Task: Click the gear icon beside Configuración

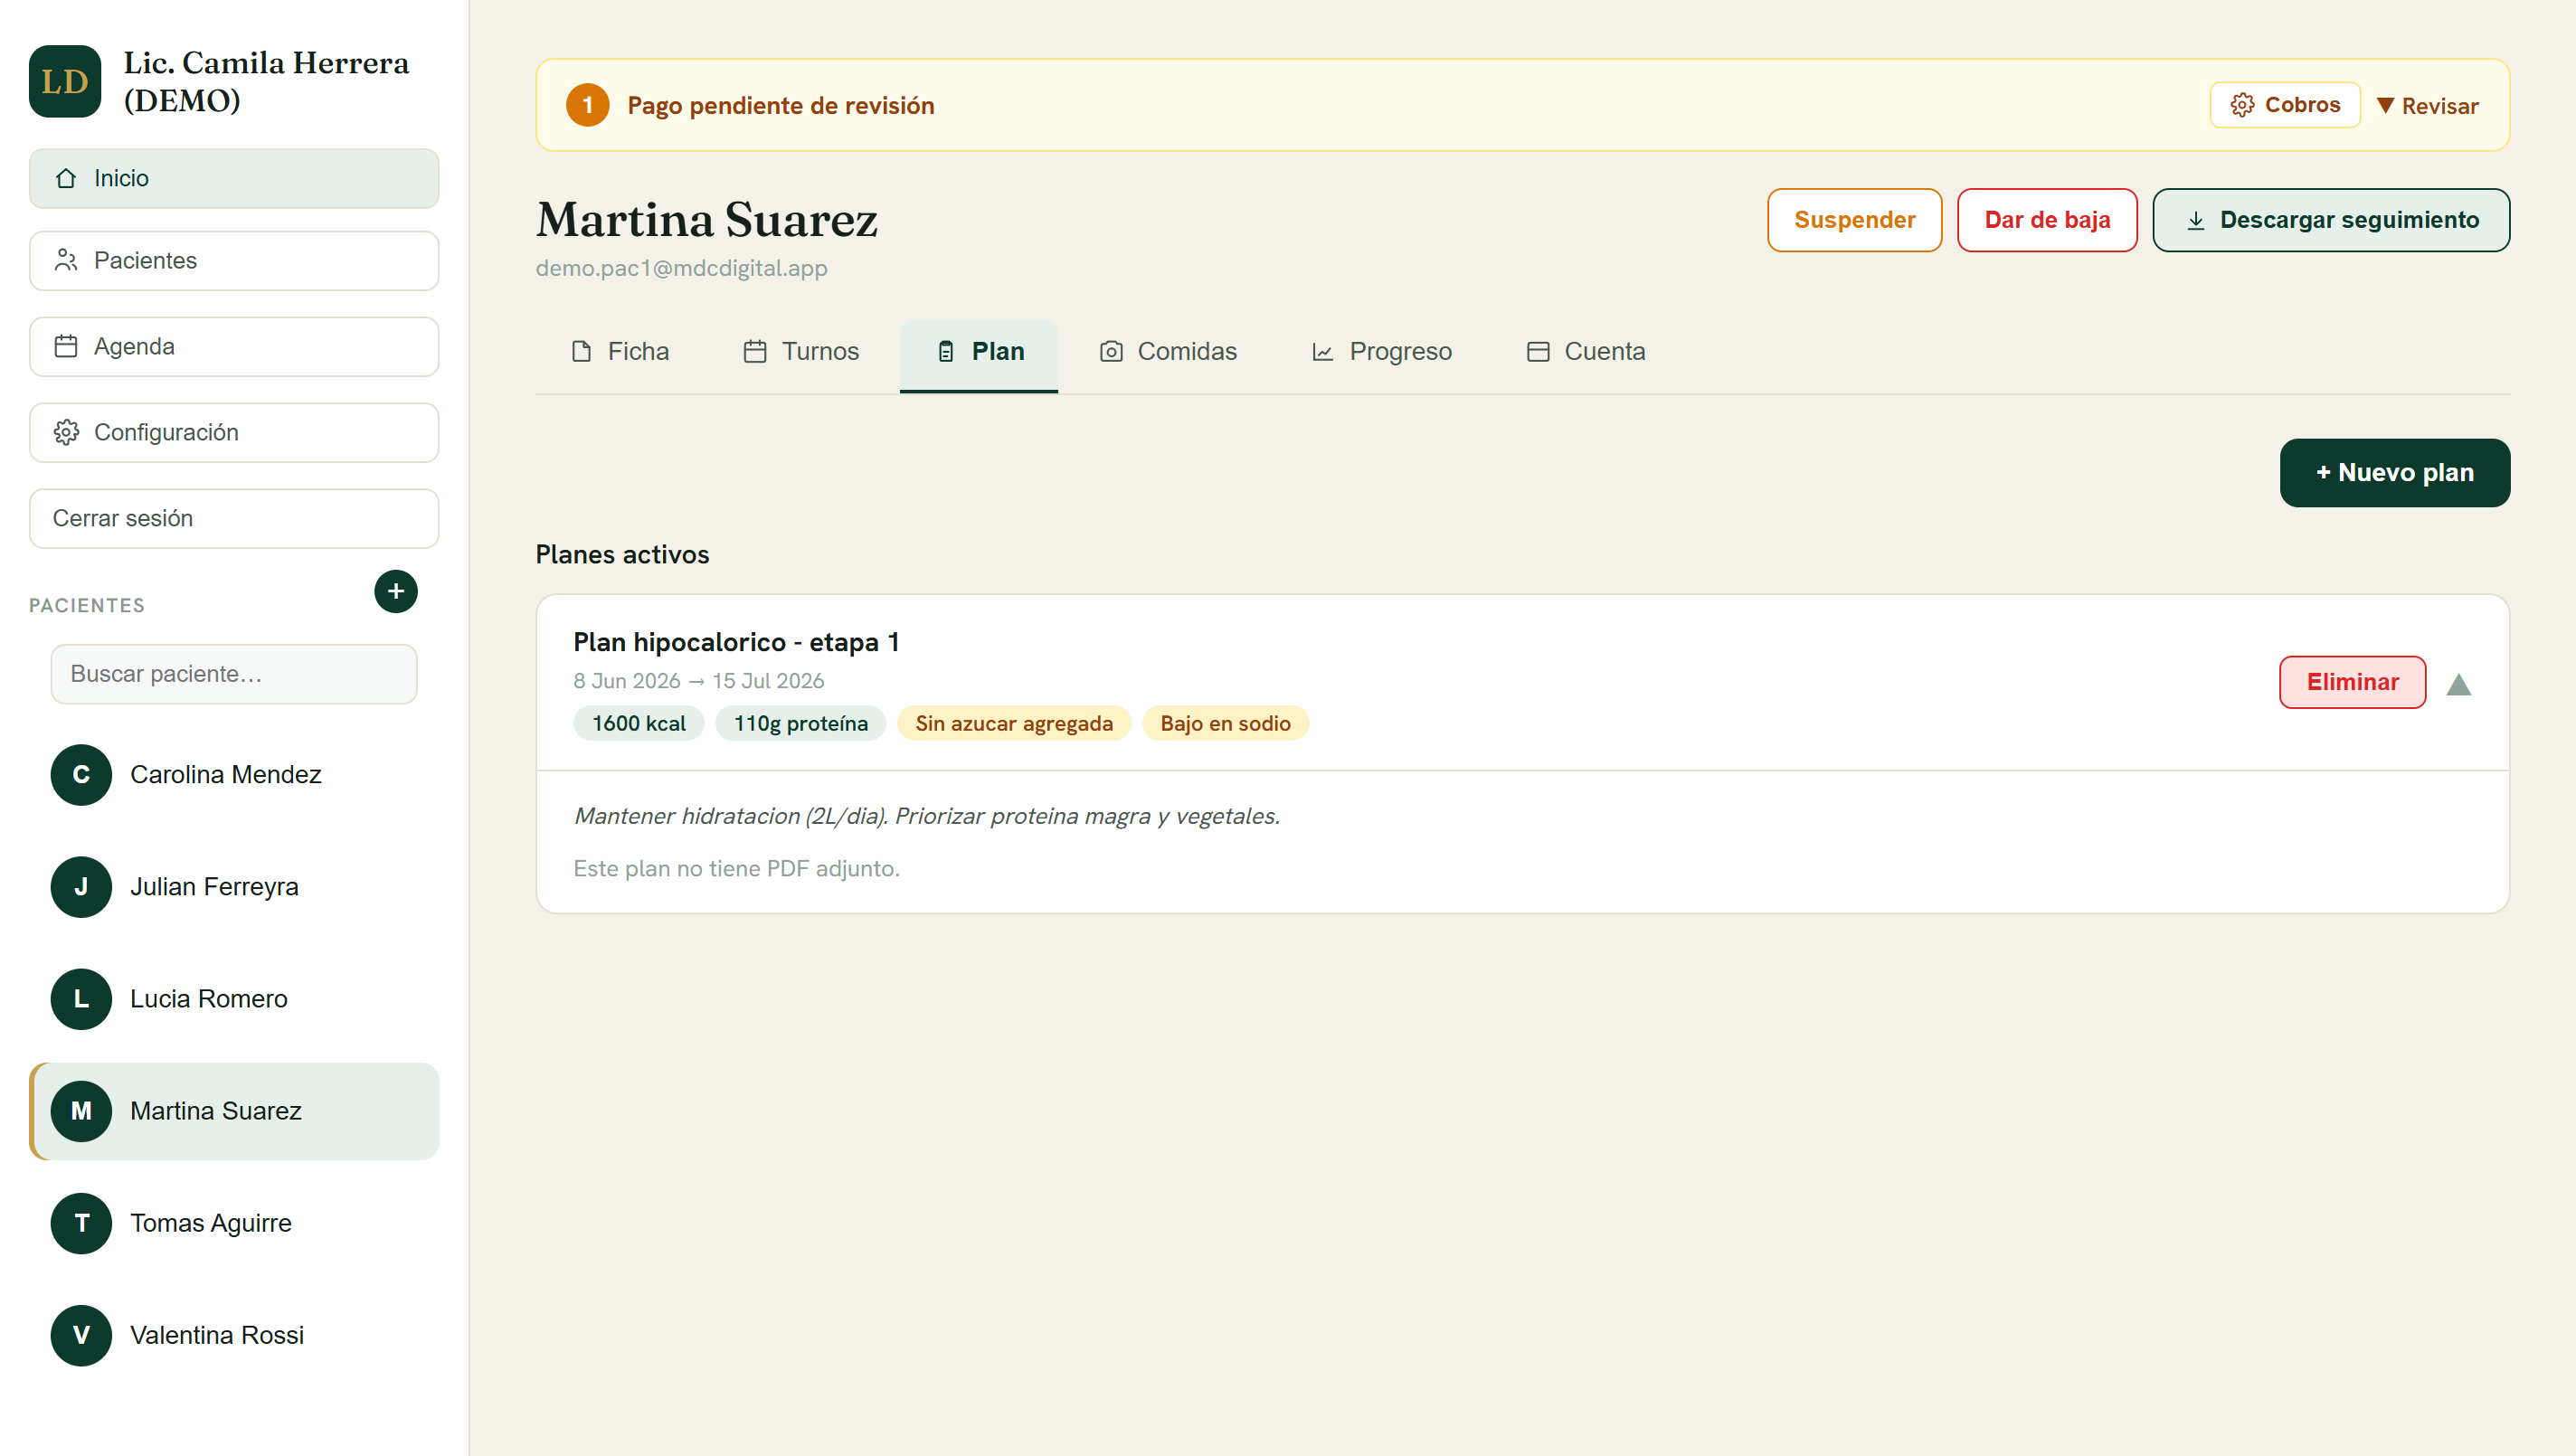Action: click(x=66, y=432)
